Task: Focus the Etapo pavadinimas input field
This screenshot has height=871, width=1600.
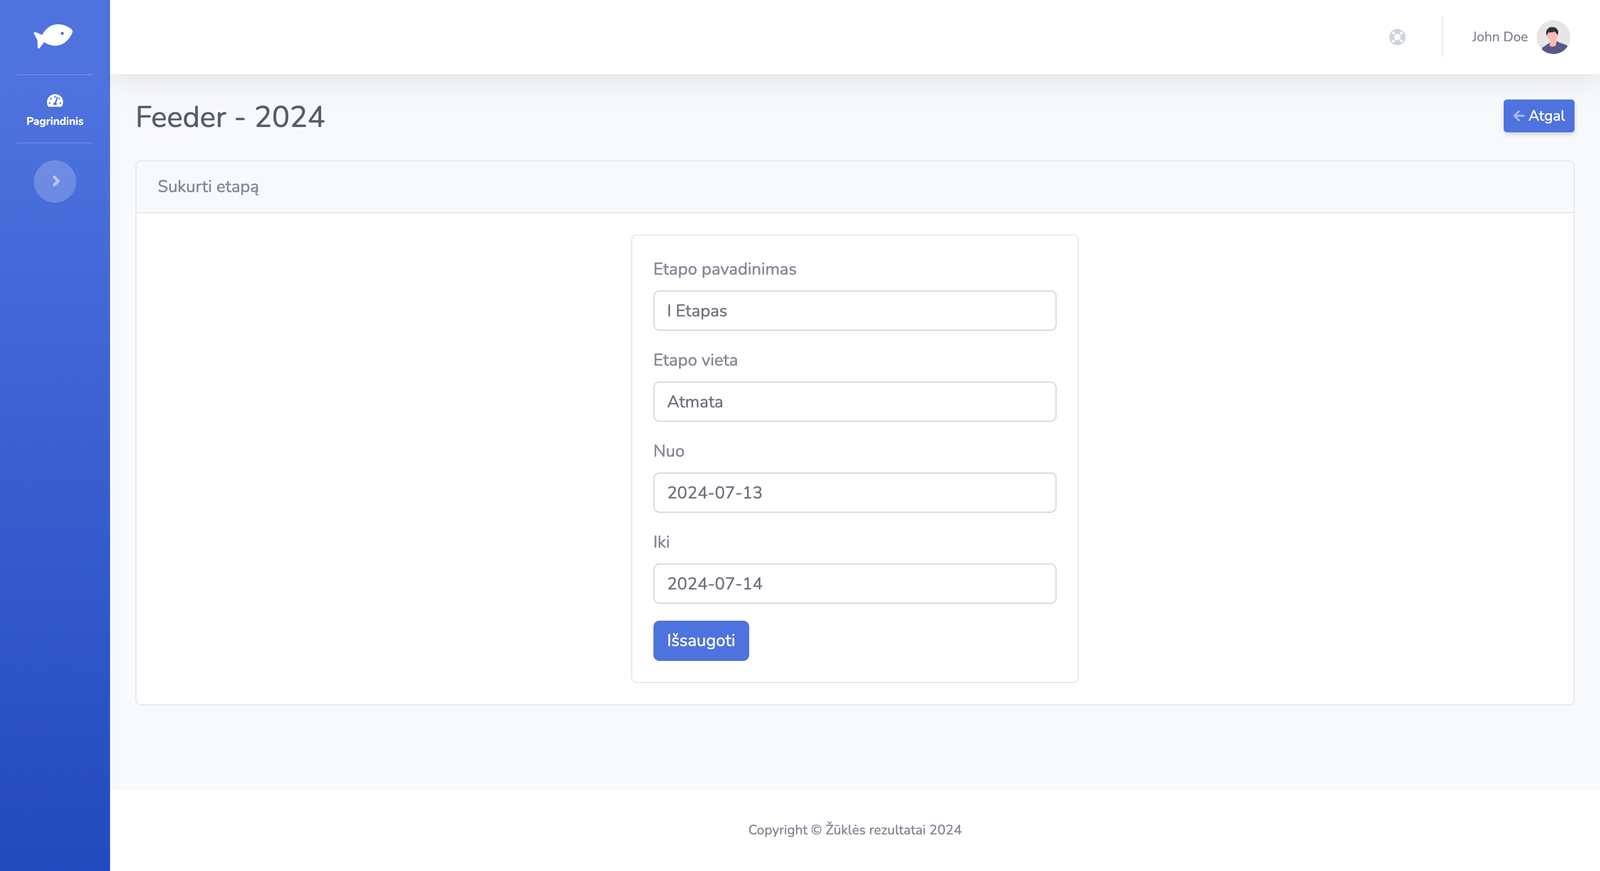Action: pyautogui.click(x=854, y=311)
